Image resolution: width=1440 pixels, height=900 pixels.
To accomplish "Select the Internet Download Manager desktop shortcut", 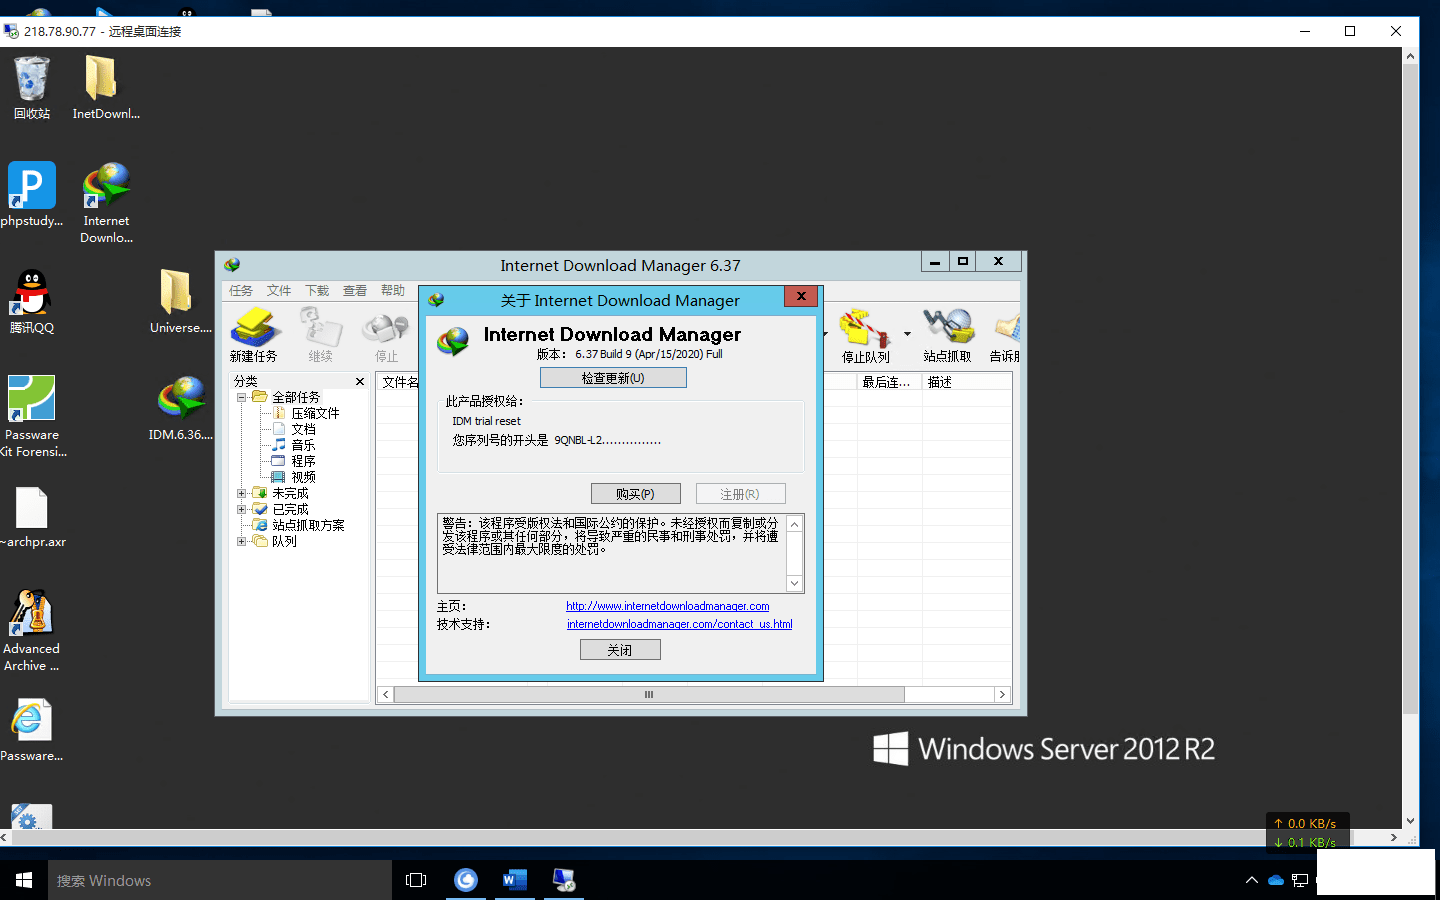I will [106, 202].
